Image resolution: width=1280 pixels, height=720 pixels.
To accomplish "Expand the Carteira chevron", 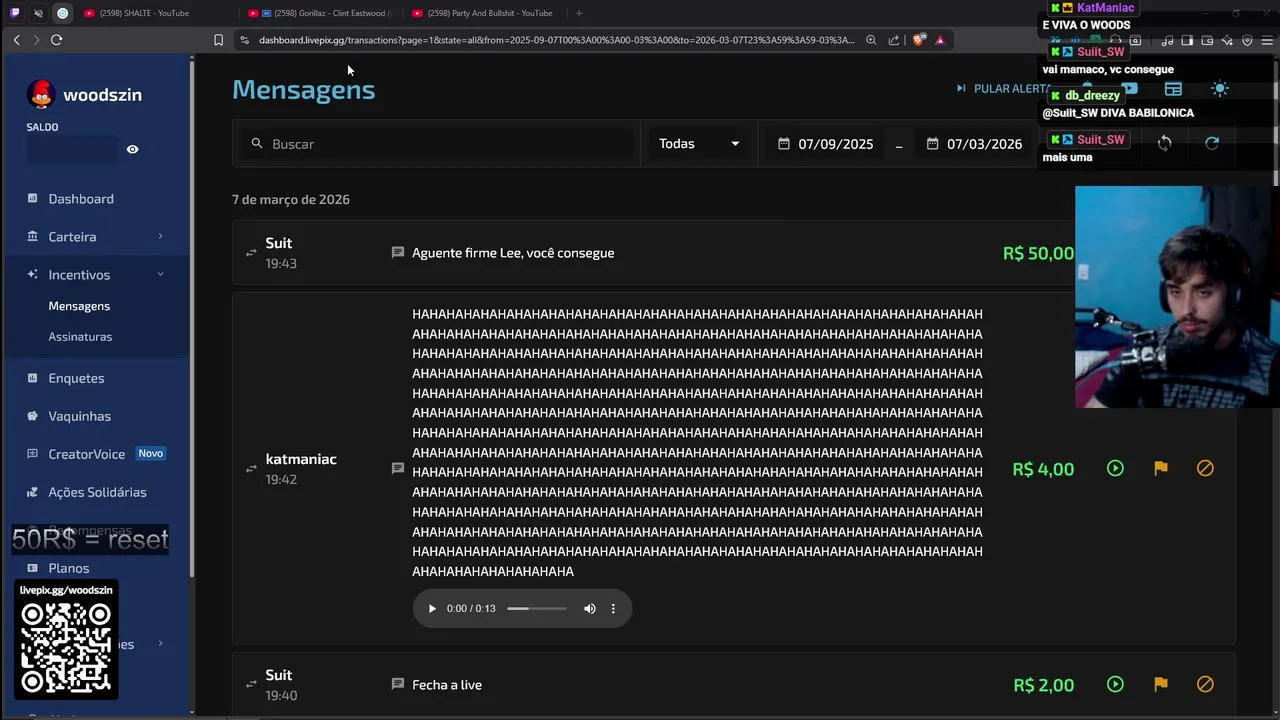I will [160, 236].
